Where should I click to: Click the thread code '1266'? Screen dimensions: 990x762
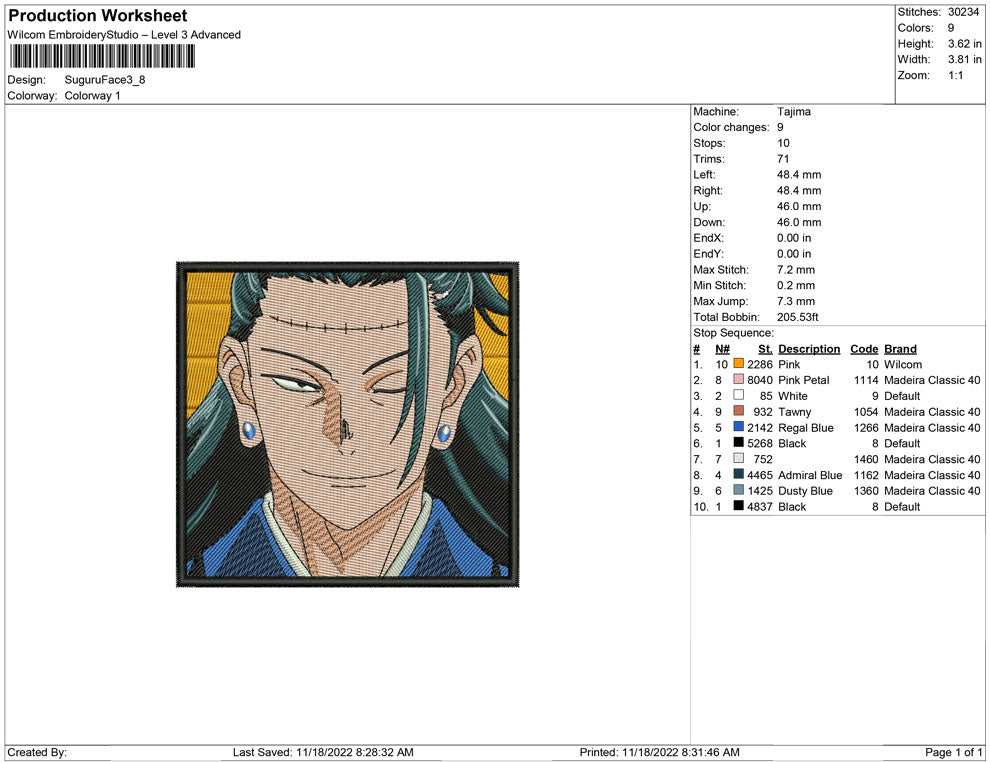[x=866, y=427]
